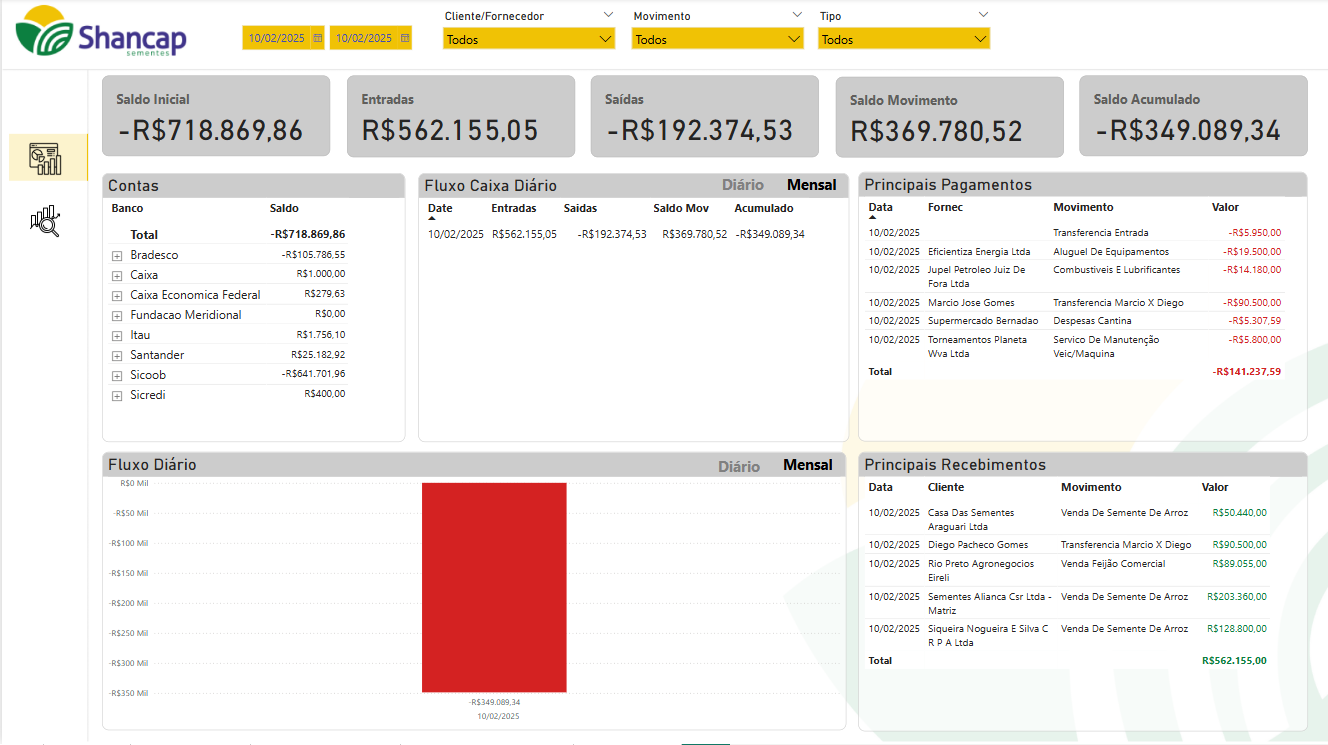Image resolution: width=1328 pixels, height=745 pixels.
Task: Click the Marcio Jose Gomes payment row
Action: point(1074,303)
